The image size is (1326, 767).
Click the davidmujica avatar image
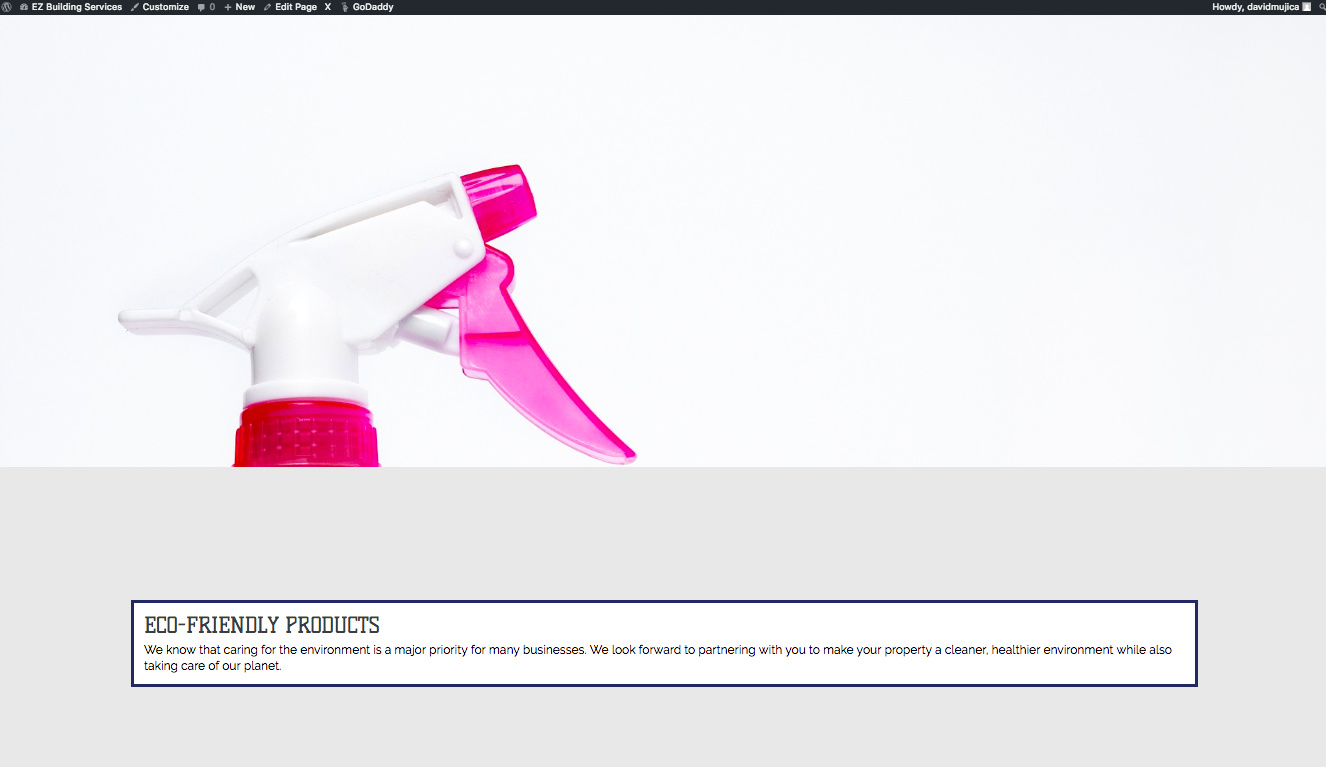1305,7
